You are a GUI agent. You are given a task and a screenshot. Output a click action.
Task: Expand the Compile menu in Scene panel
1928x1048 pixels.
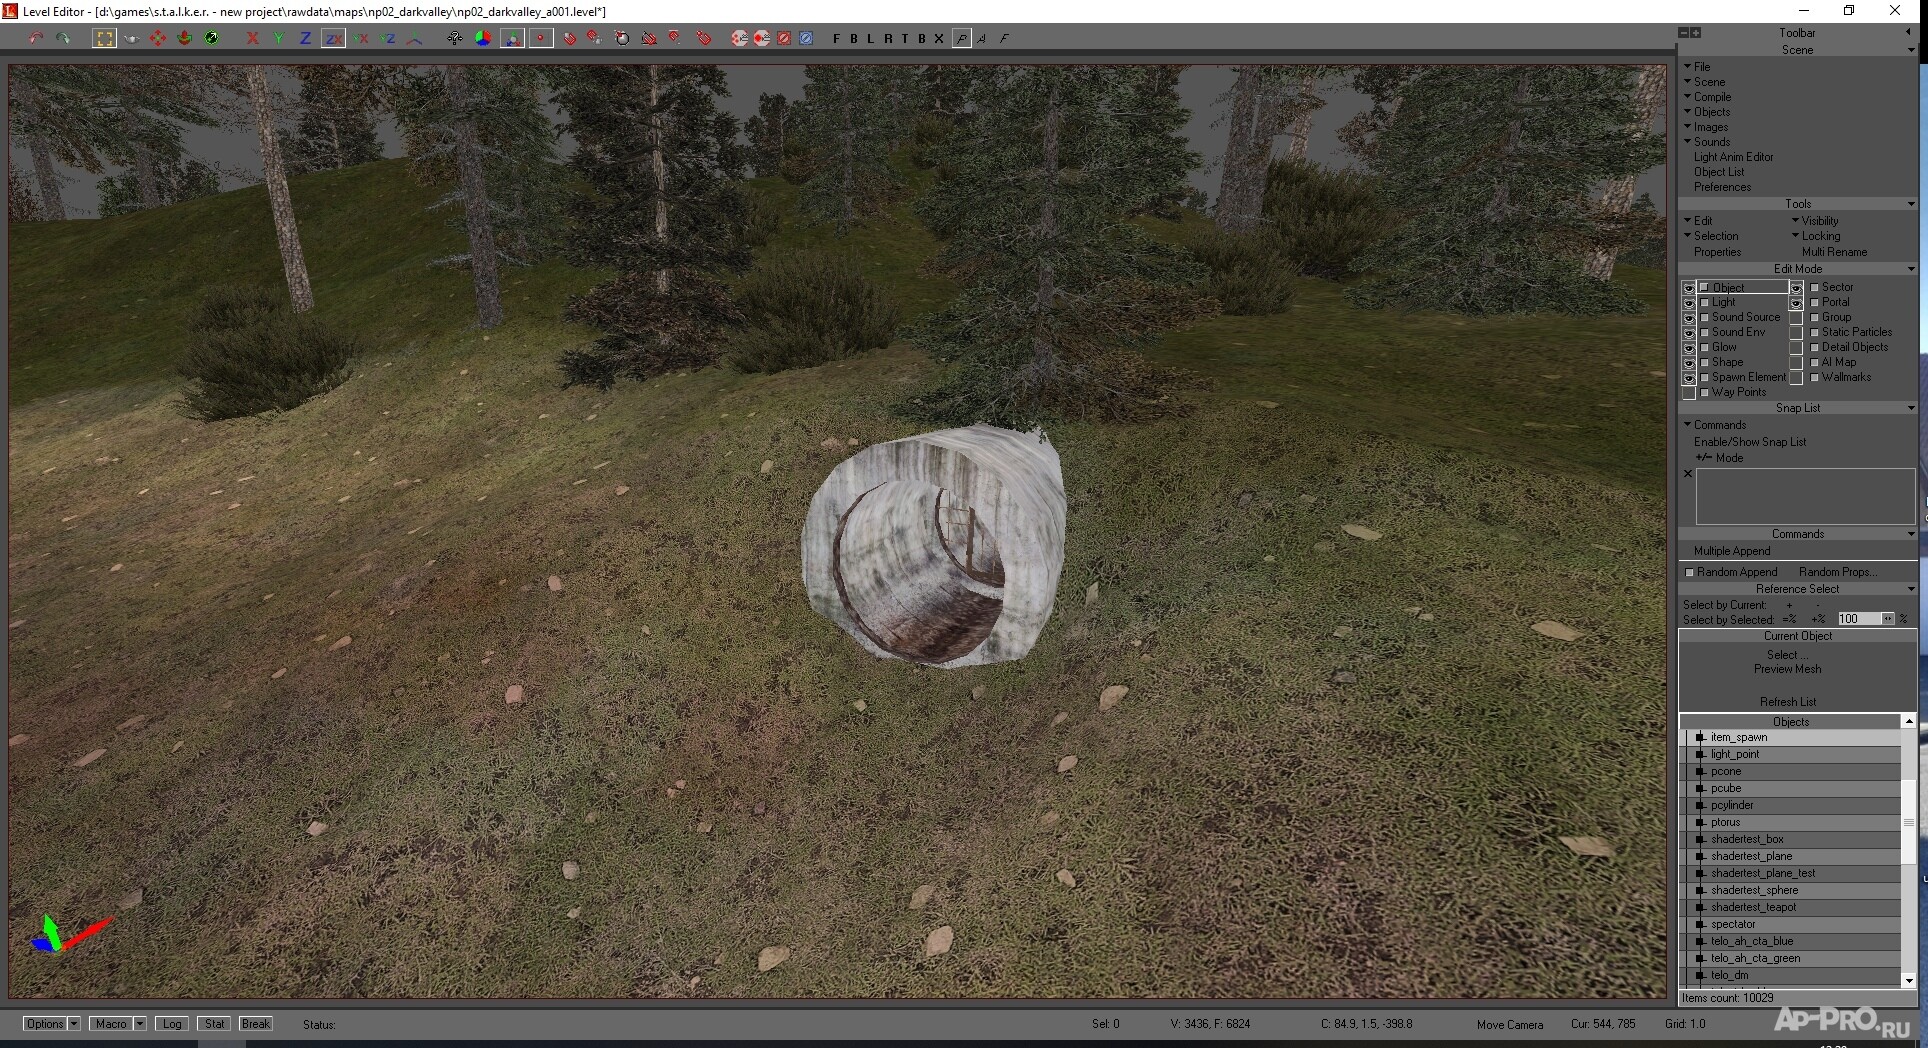(1711, 97)
